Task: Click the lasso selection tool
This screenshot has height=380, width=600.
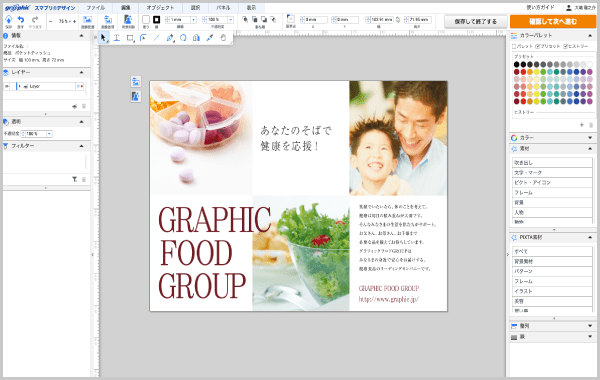Action: coord(183,38)
